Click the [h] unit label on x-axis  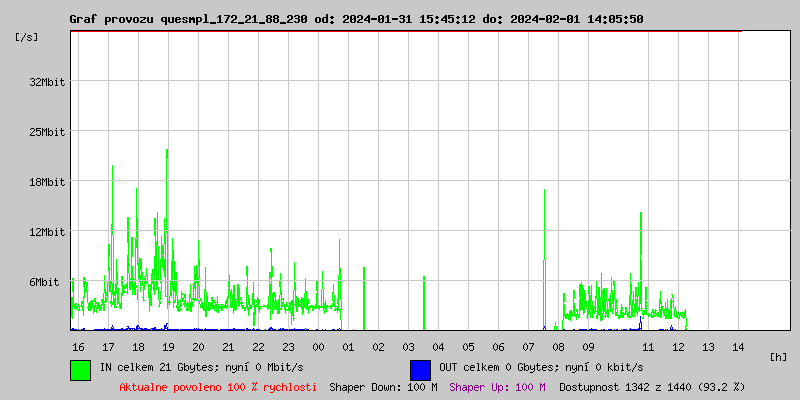779,356
